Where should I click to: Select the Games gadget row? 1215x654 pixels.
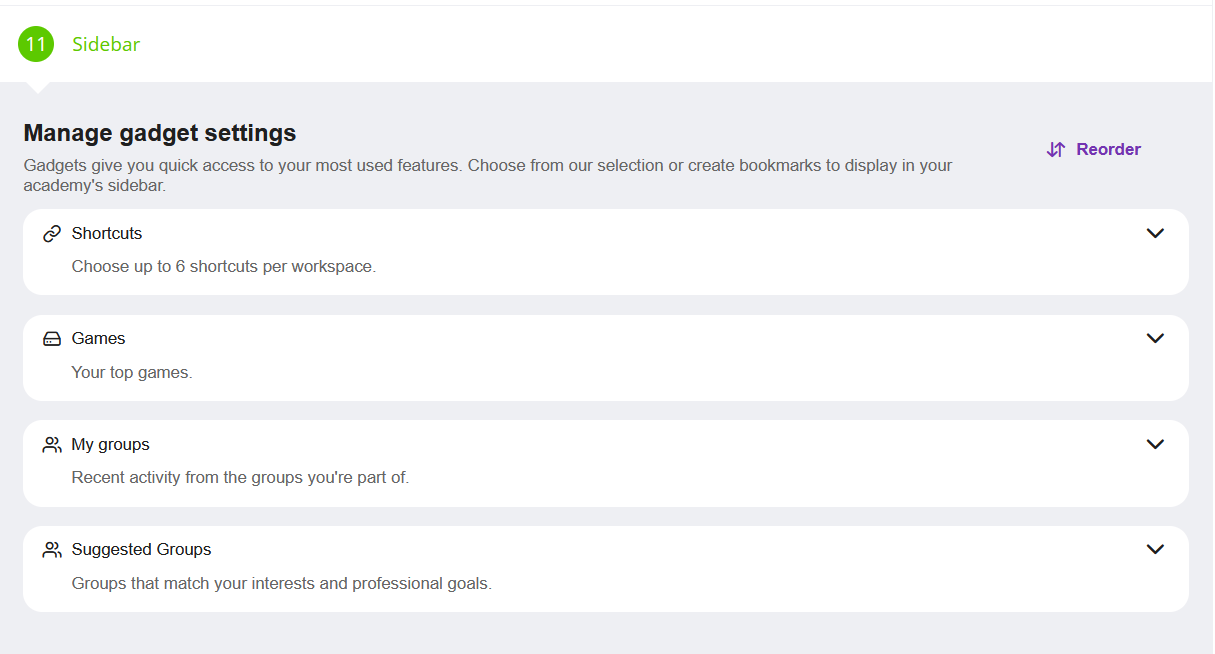(x=98, y=338)
